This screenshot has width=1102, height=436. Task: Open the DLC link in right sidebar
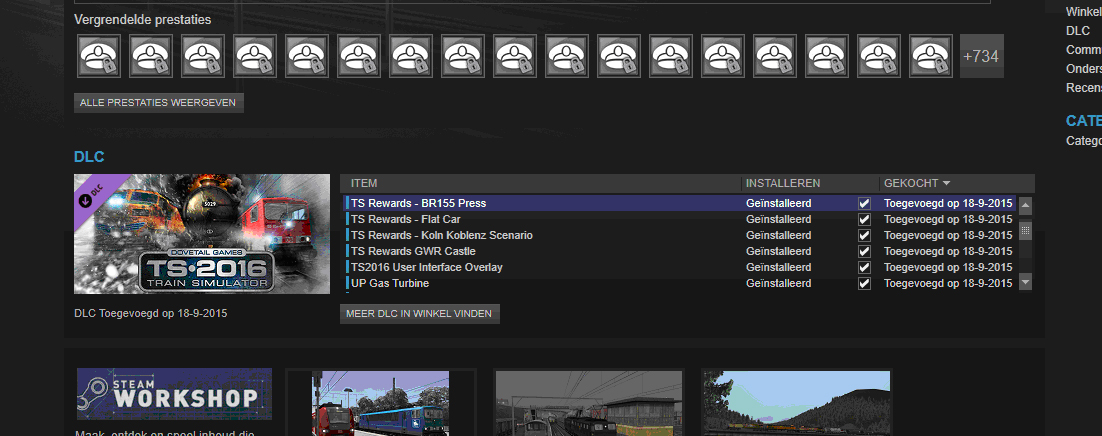click(1078, 31)
